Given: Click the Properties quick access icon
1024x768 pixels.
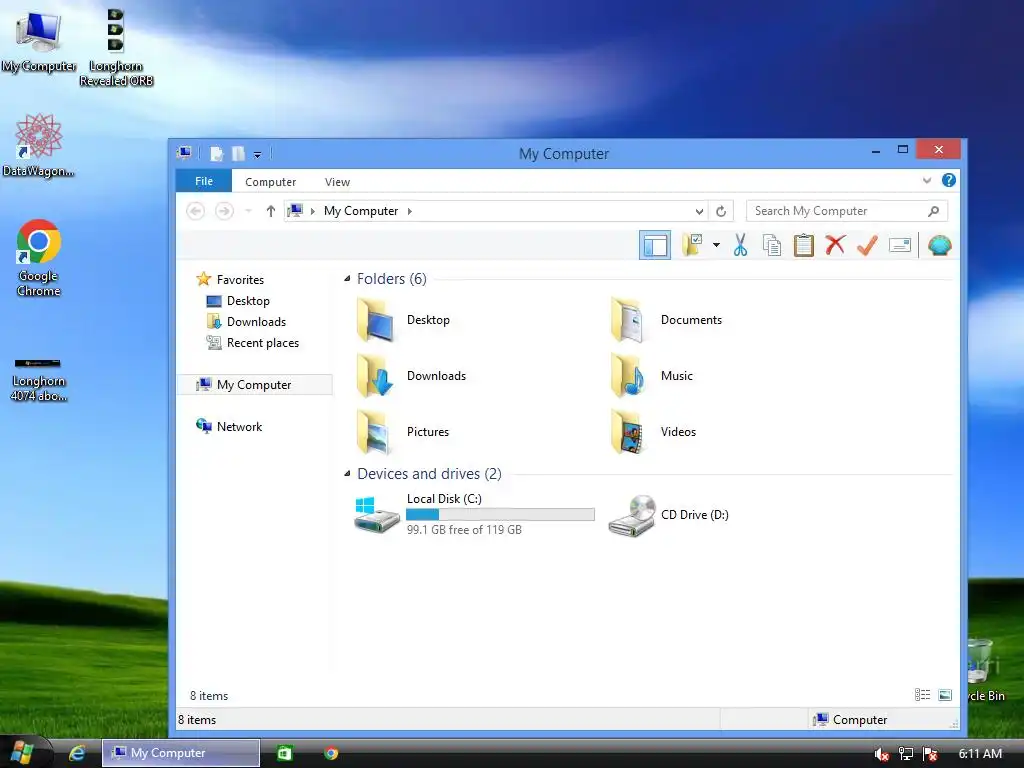Looking at the screenshot, I should coord(217,154).
